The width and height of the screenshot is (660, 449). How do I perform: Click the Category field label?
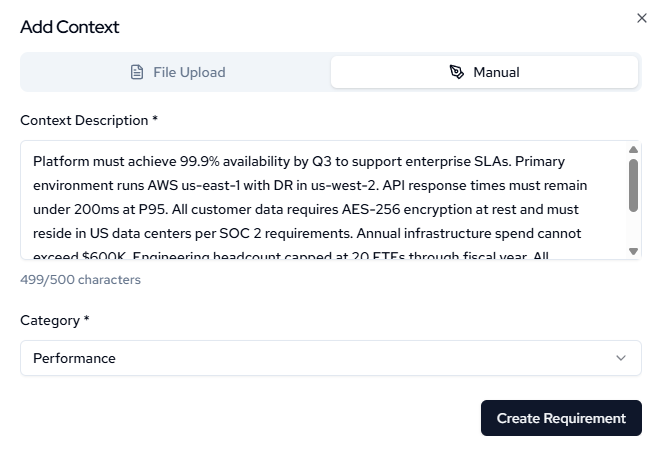pyautogui.click(x=54, y=320)
